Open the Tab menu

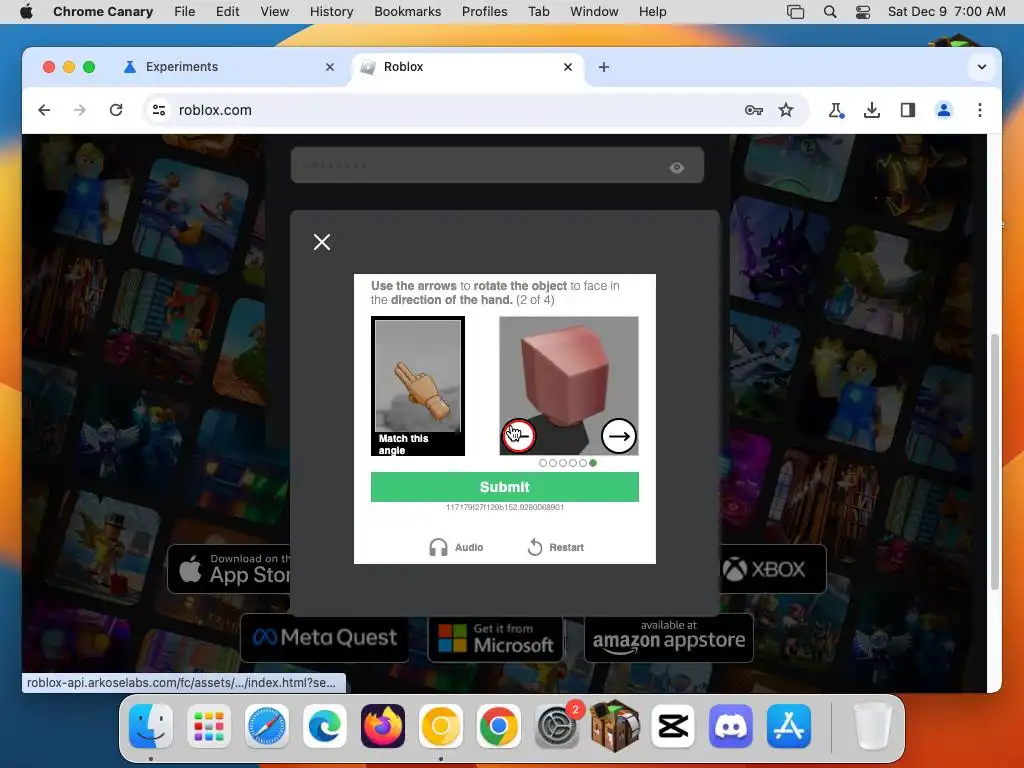(539, 11)
